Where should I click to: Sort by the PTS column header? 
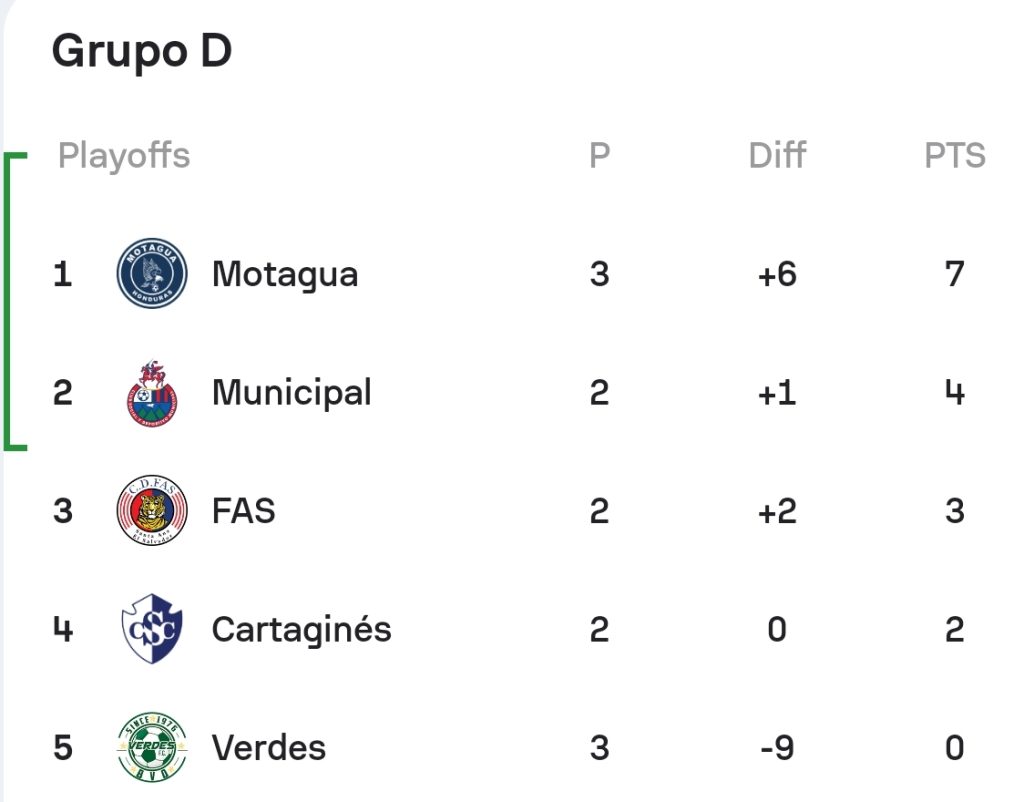(x=955, y=155)
